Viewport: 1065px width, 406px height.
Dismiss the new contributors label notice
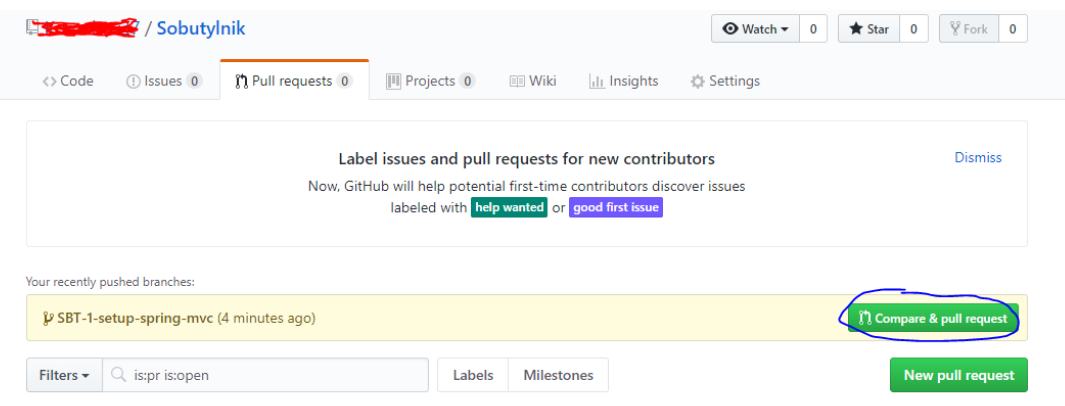pos(978,158)
